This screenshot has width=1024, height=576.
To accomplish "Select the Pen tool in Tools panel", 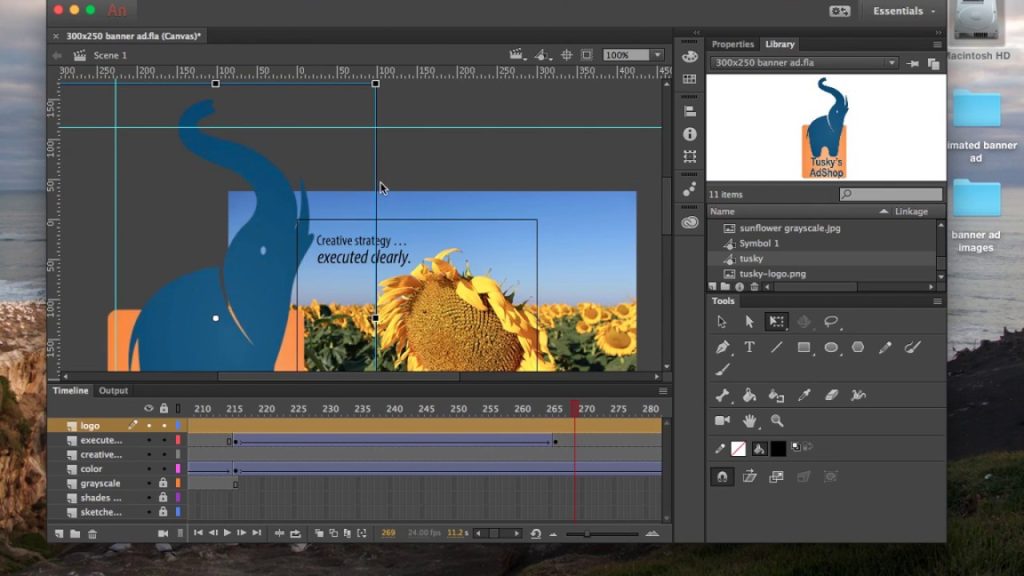I will point(722,348).
